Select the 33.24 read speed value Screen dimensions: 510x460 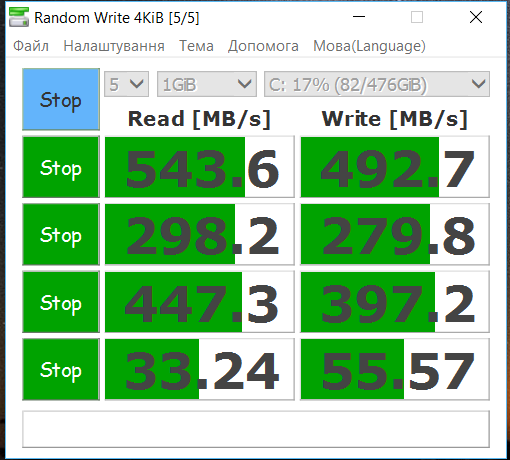[200, 369]
